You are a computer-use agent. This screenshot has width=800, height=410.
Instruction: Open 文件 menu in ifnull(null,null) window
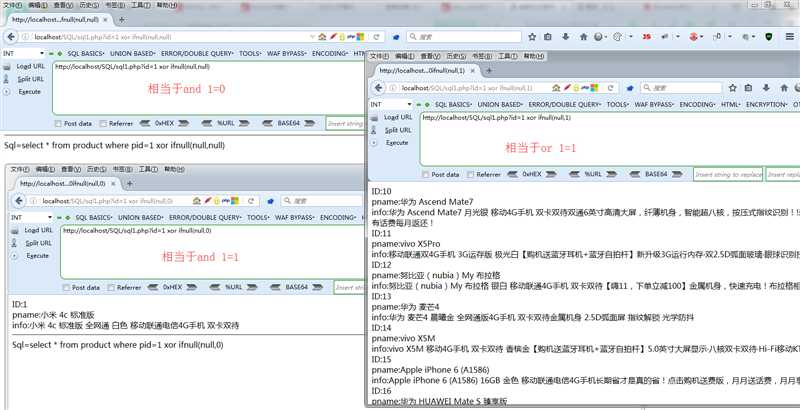(12, 5)
